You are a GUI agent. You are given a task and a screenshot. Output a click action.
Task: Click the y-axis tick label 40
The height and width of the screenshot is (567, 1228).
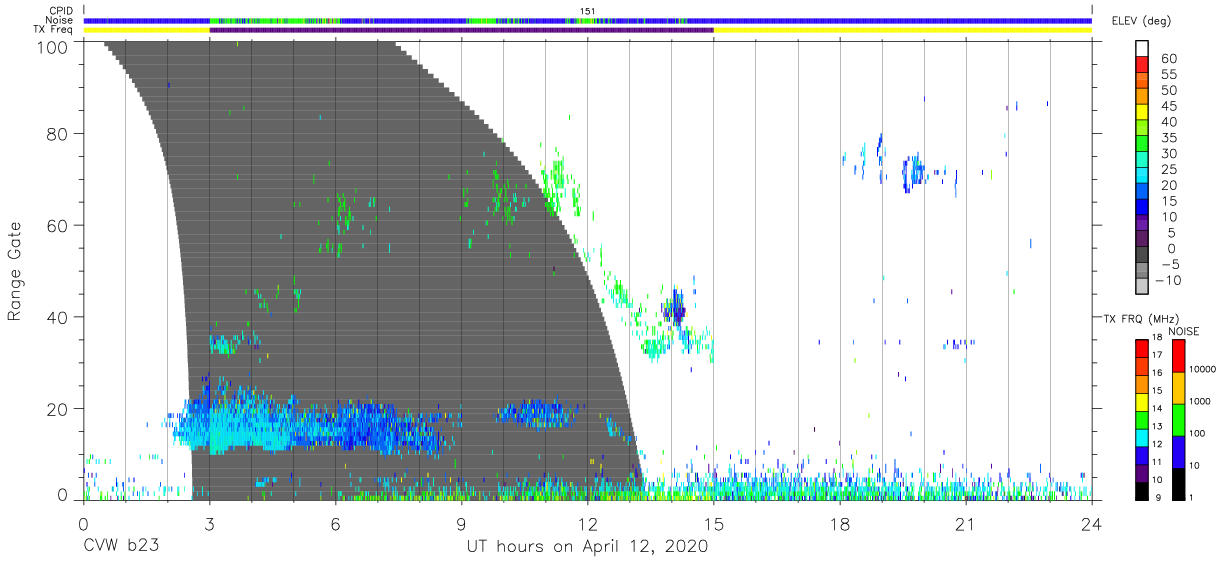click(57, 317)
